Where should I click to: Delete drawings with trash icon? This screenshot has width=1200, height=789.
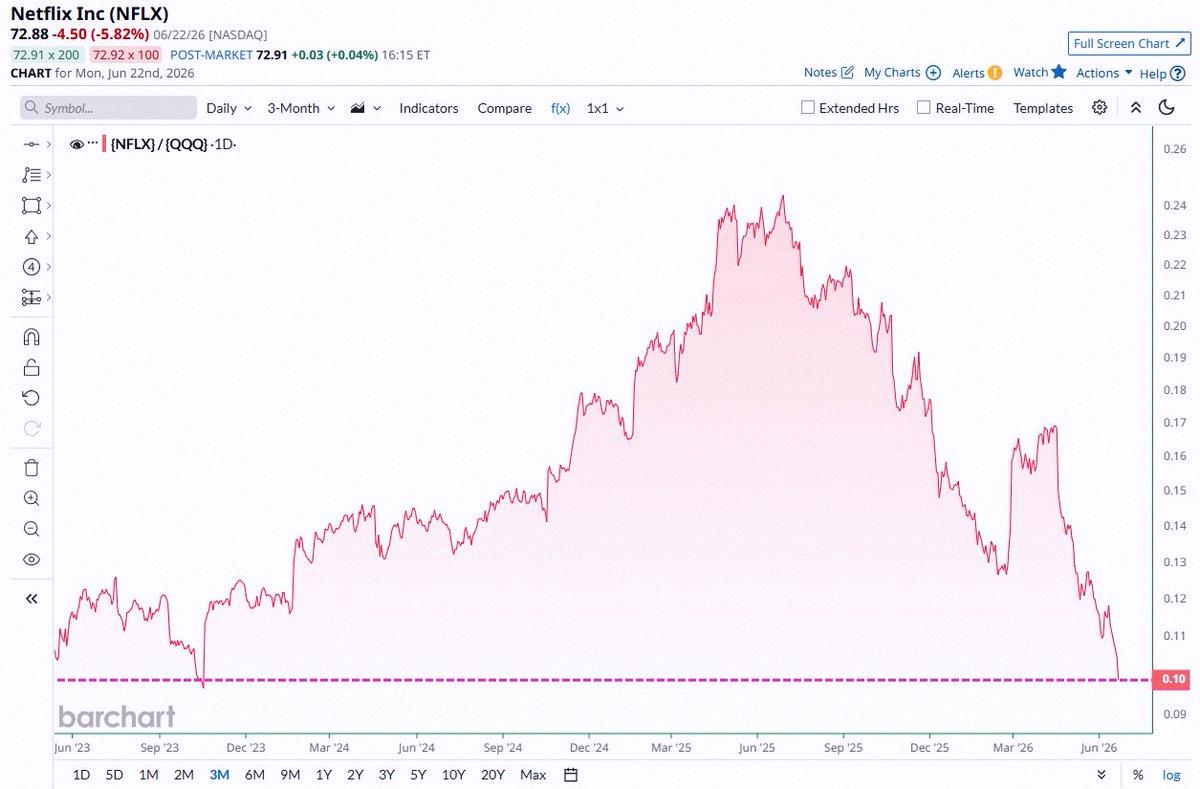(31, 467)
